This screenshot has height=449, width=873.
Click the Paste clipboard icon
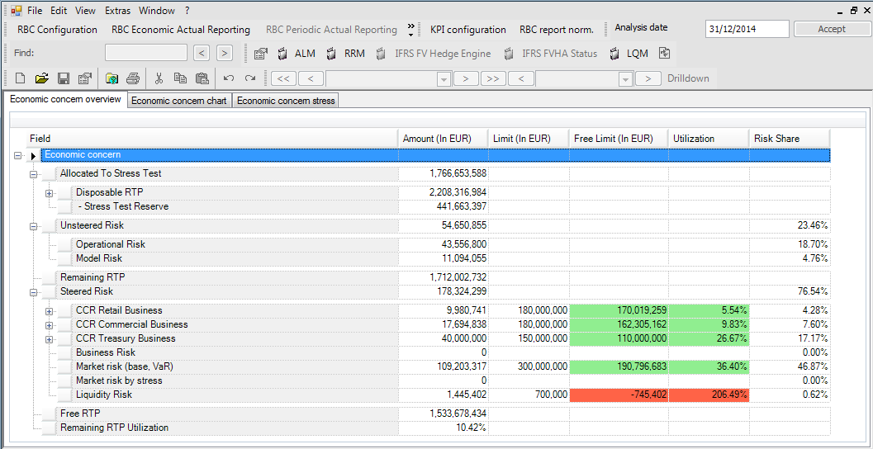[x=202, y=78]
